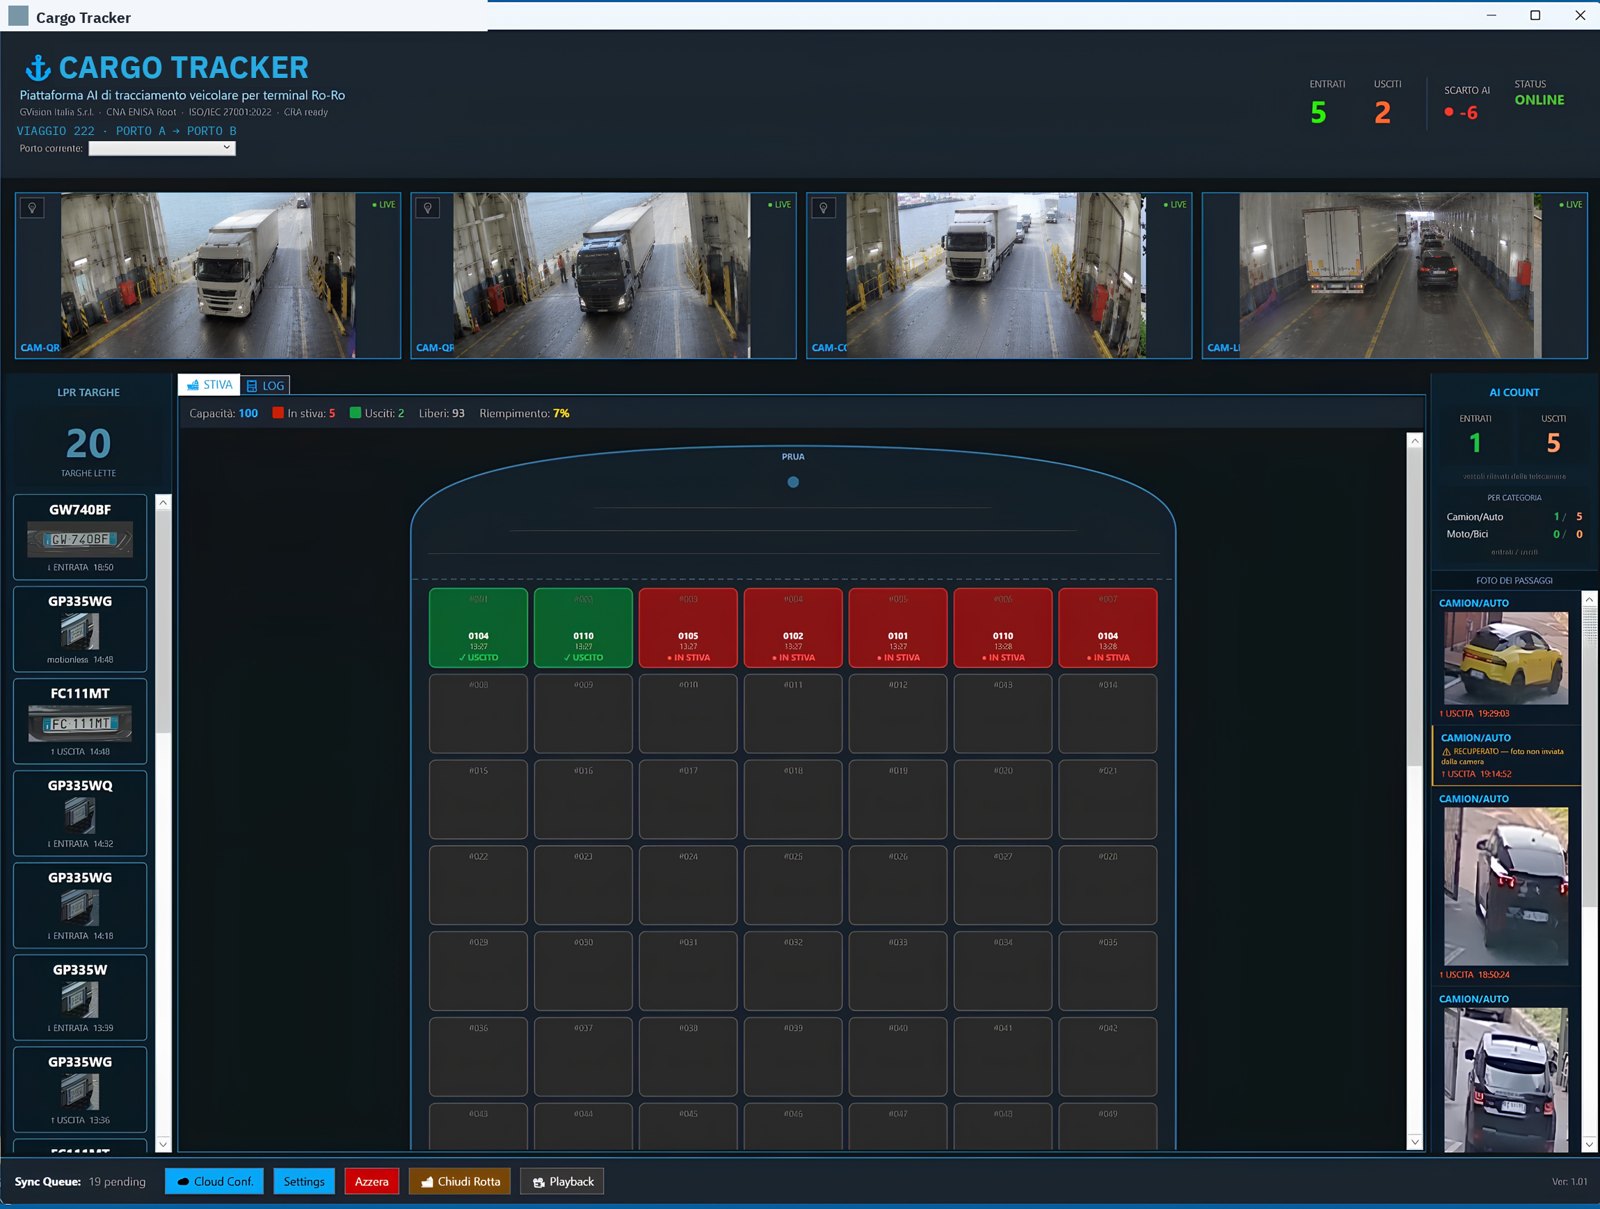This screenshot has height=1209, width=1600.
Task: Open the camera feed showing the white Volvo truck
Action: pos(208,275)
